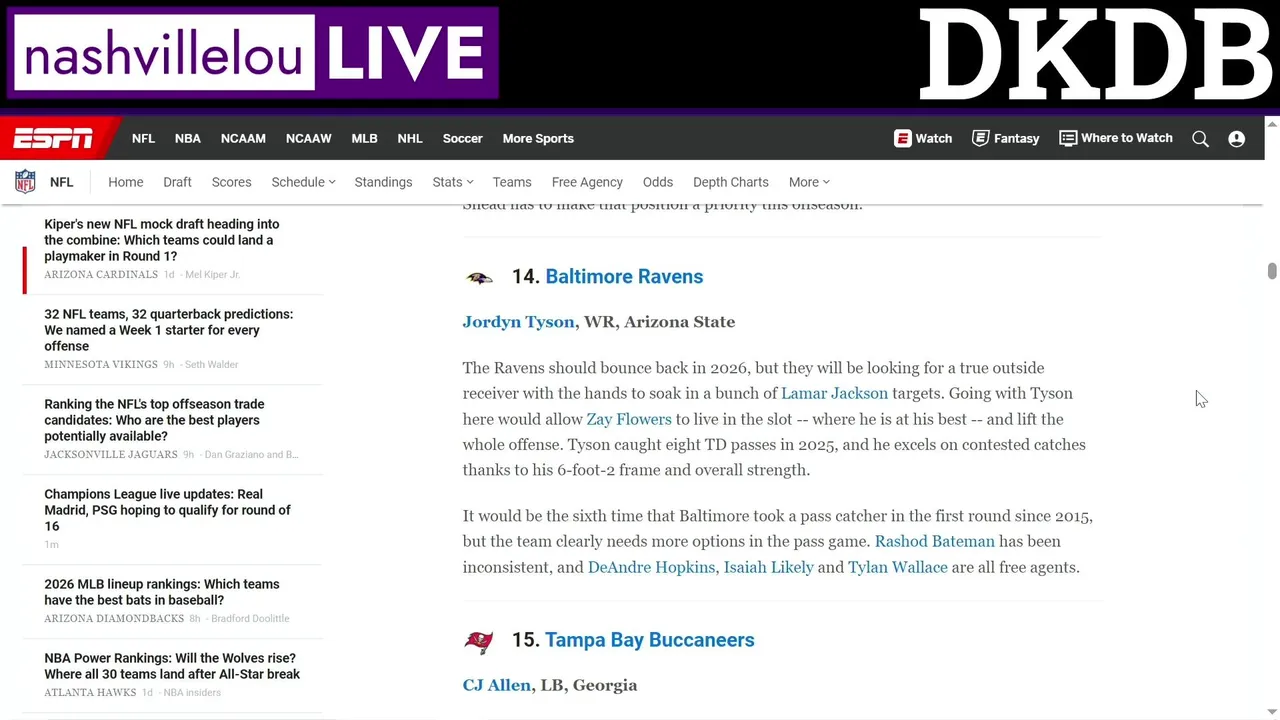This screenshot has width=1280, height=720.
Task: Click the Tampa Bay Buccaneers team logo
Action: (479, 641)
